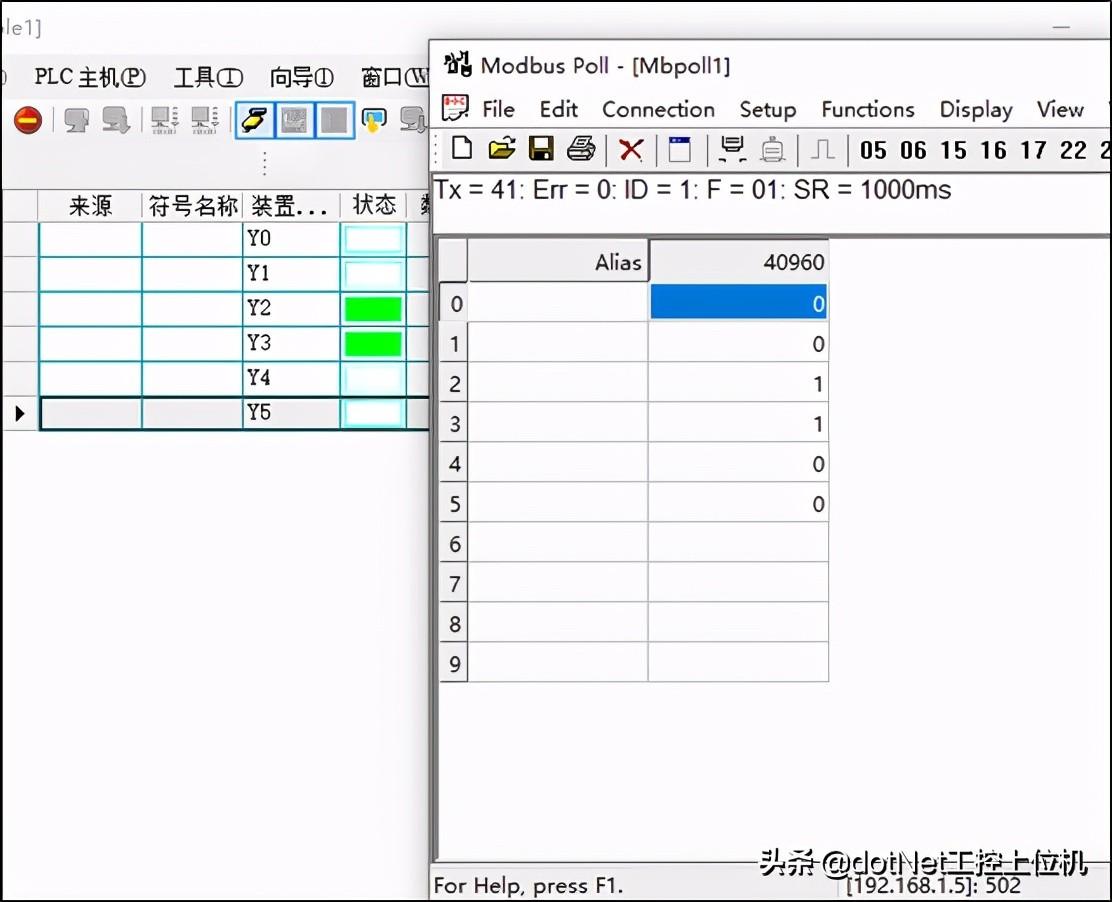Click the Connect icon in Modbus Poll toolbar
This screenshot has height=902, width=1112.
point(732,149)
